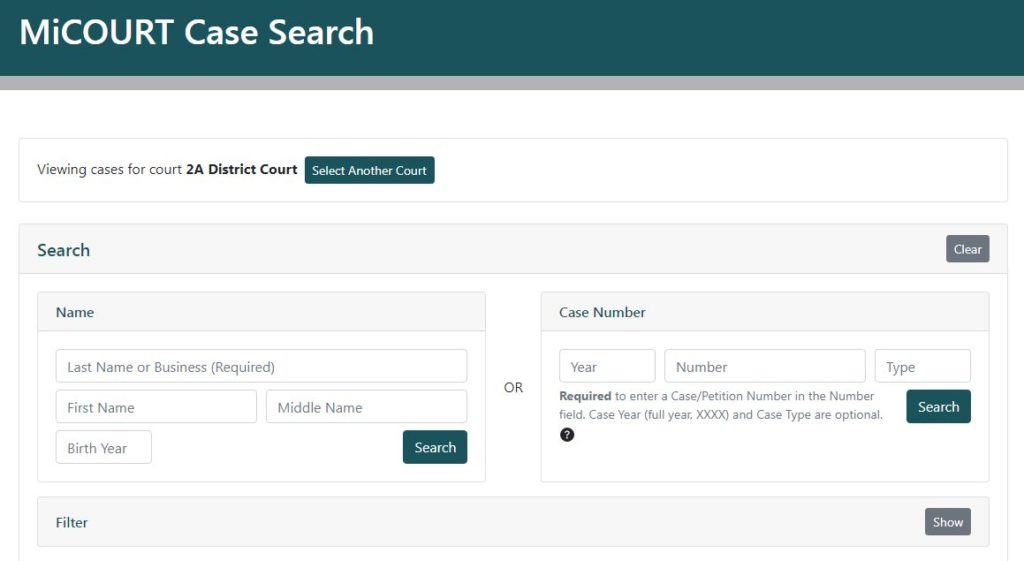1024x561 pixels.
Task: Click the 2A District Court name text
Action: (242, 170)
